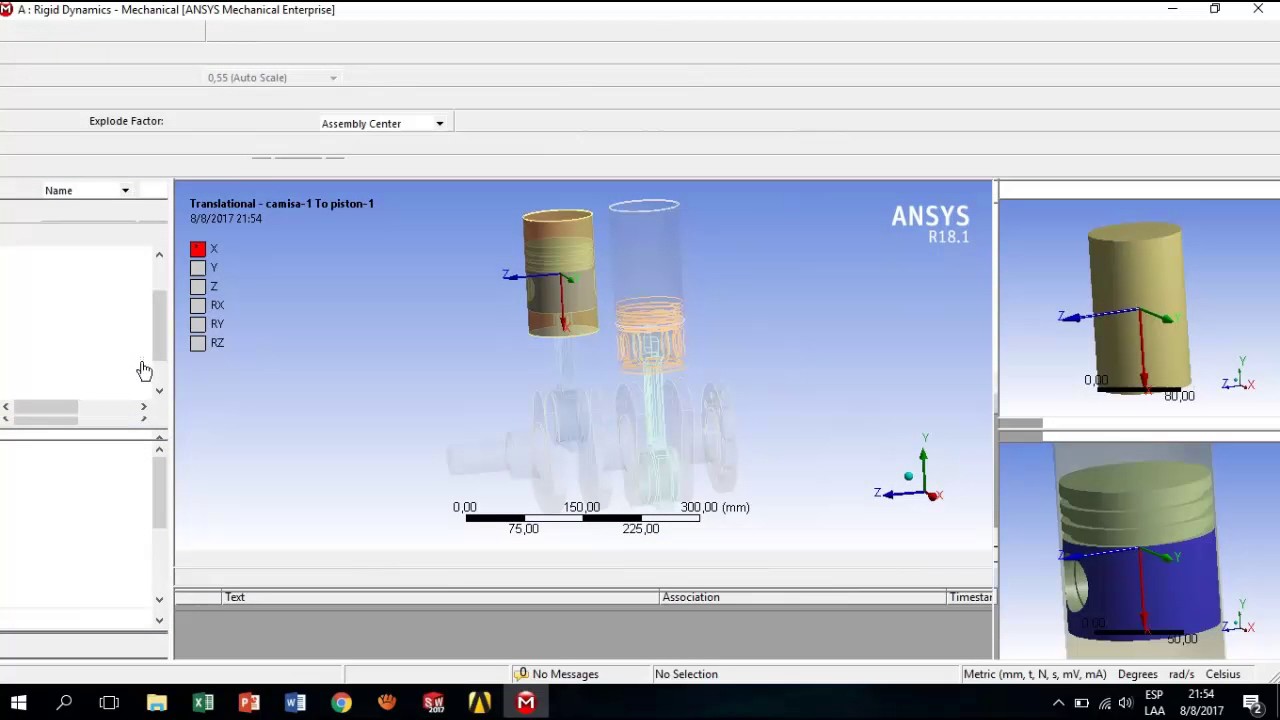Open Google Chrome from the taskbar
This screenshot has height=720, width=1280.
[x=341, y=703]
